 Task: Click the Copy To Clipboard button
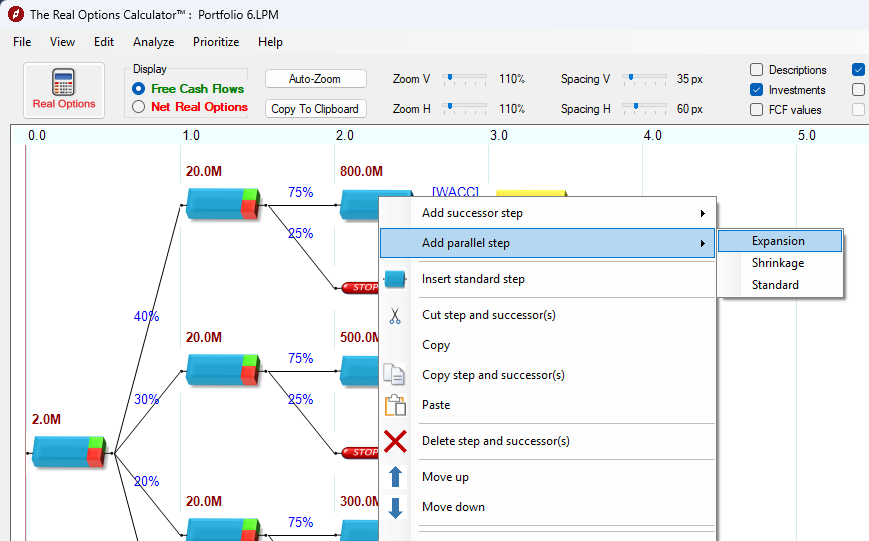[x=315, y=109]
